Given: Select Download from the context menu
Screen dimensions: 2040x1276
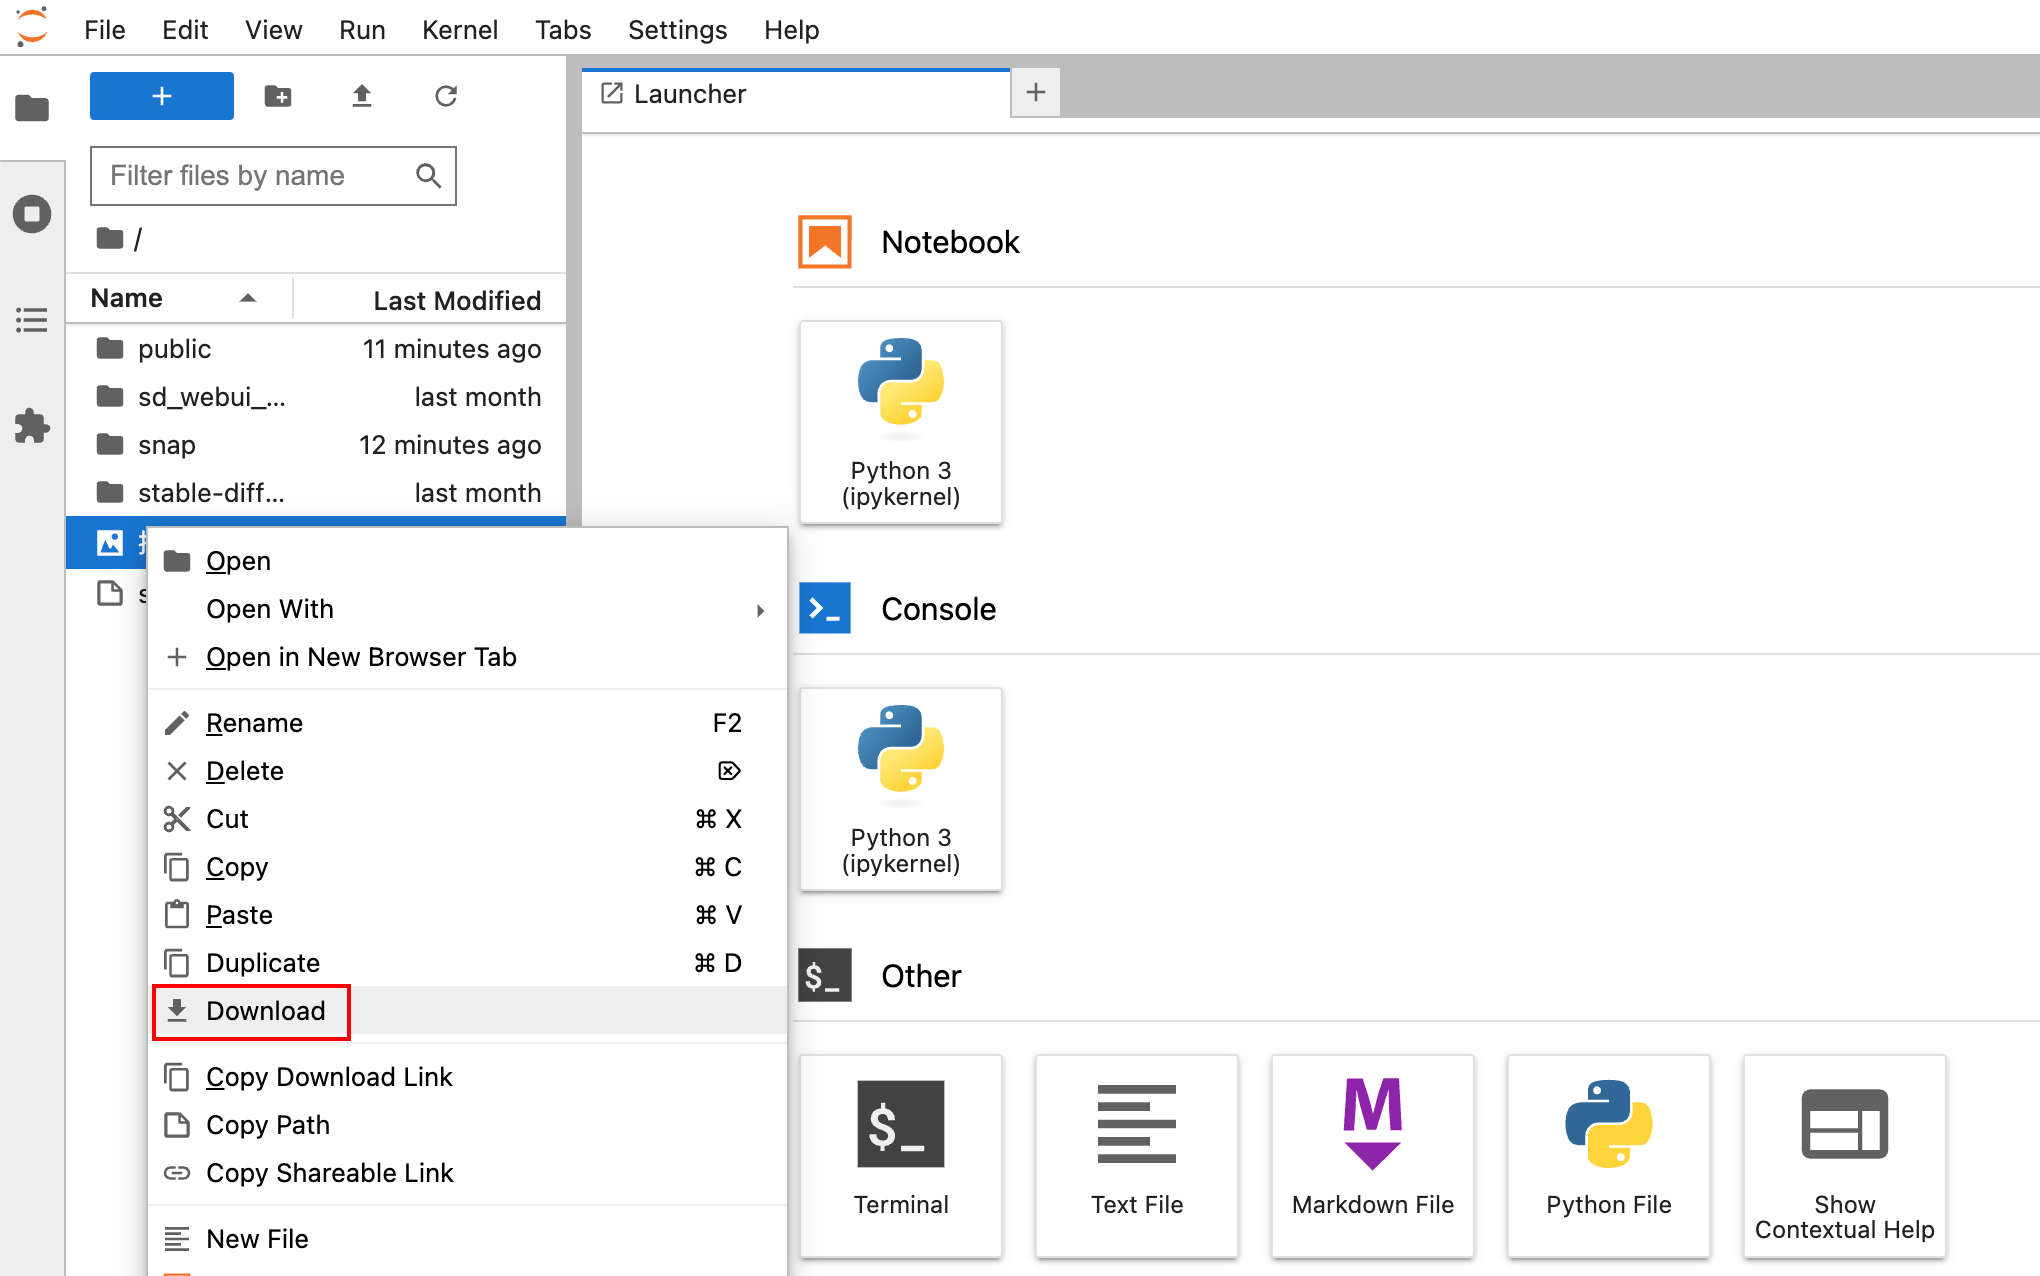Looking at the screenshot, I should (x=265, y=1011).
